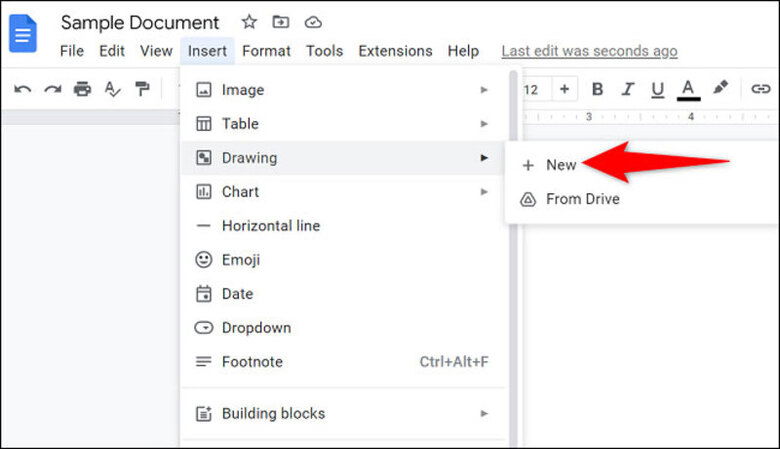
Task: Select From Drive drawing option
Action: pyautogui.click(x=582, y=199)
